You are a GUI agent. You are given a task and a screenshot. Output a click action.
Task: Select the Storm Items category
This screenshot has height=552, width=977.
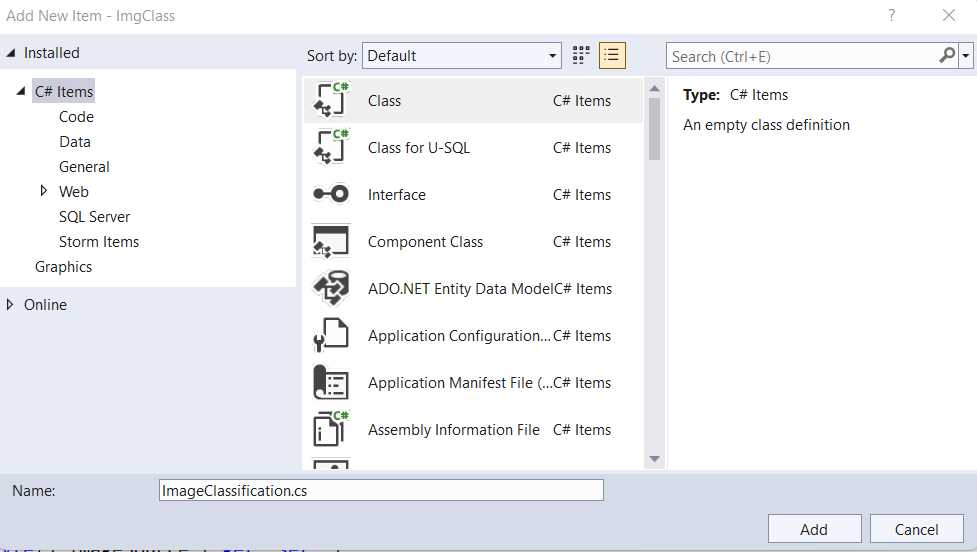(x=98, y=241)
